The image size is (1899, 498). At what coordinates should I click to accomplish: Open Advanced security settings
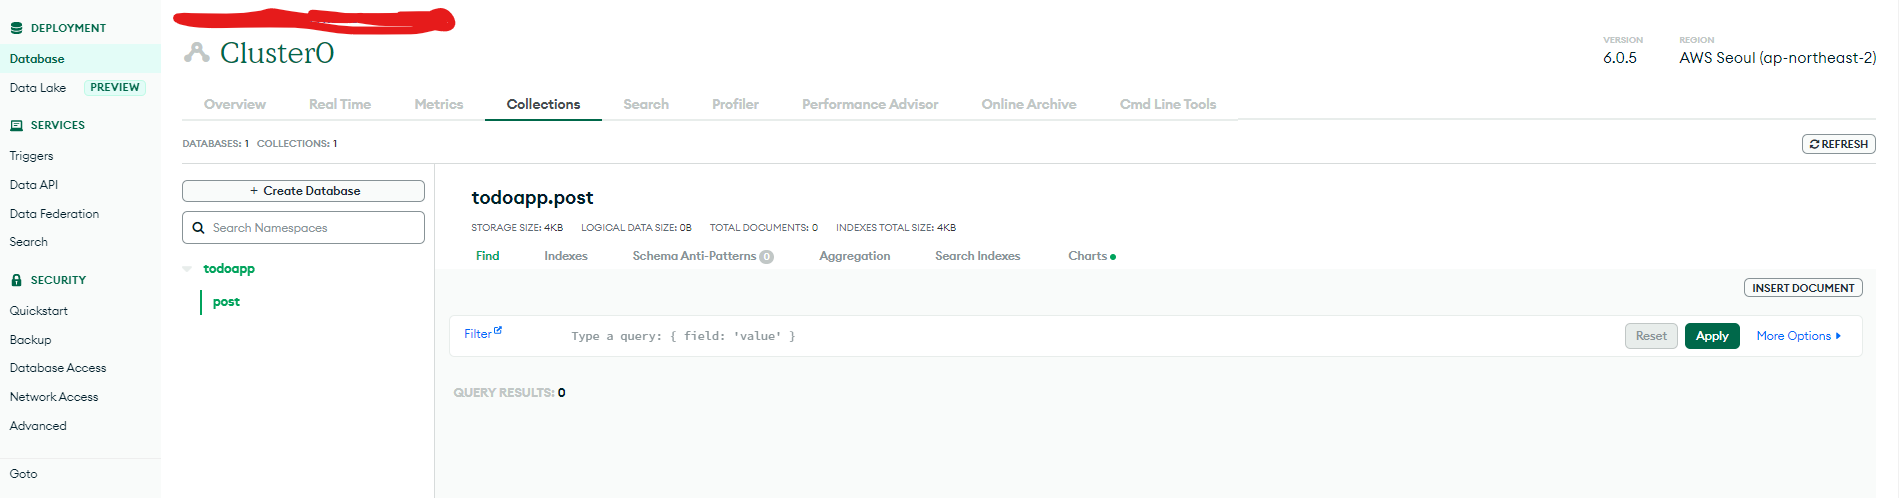point(38,426)
